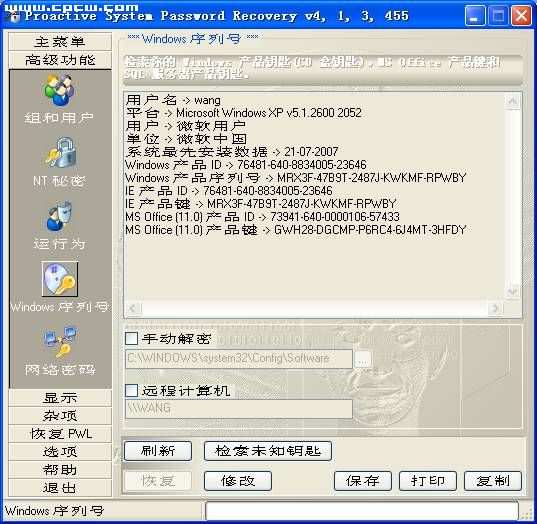Open the 杂项 menu section
Viewport: 537px width, 524px height.
60,416
